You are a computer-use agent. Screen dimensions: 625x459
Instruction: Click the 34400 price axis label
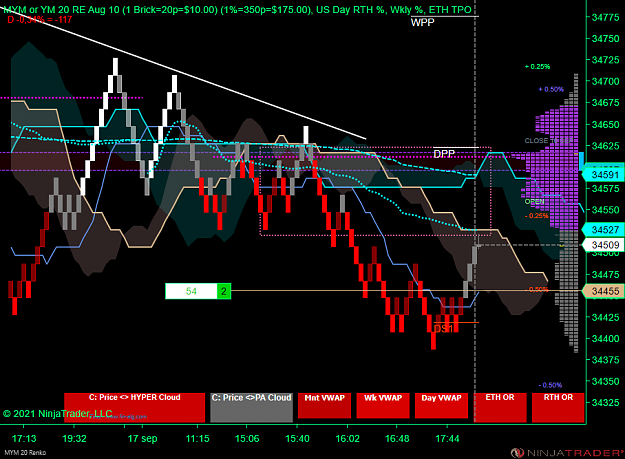coord(605,339)
